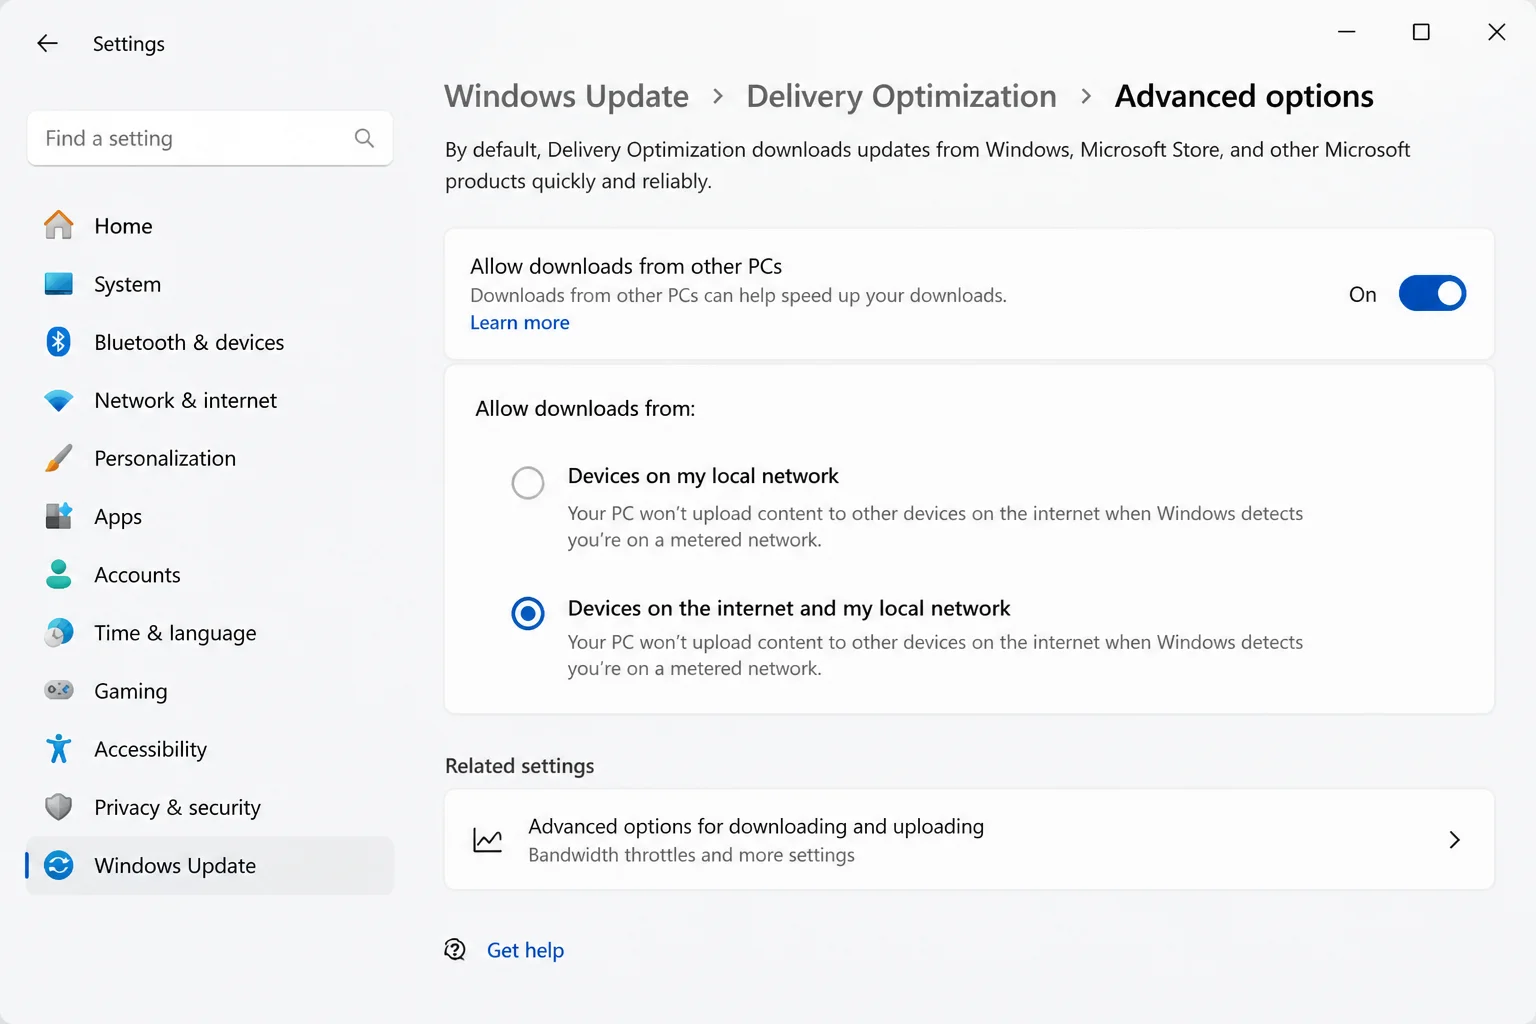Click the Apps icon in sidebar
Viewport: 1536px width, 1024px height.
pyautogui.click(x=59, y=516)
